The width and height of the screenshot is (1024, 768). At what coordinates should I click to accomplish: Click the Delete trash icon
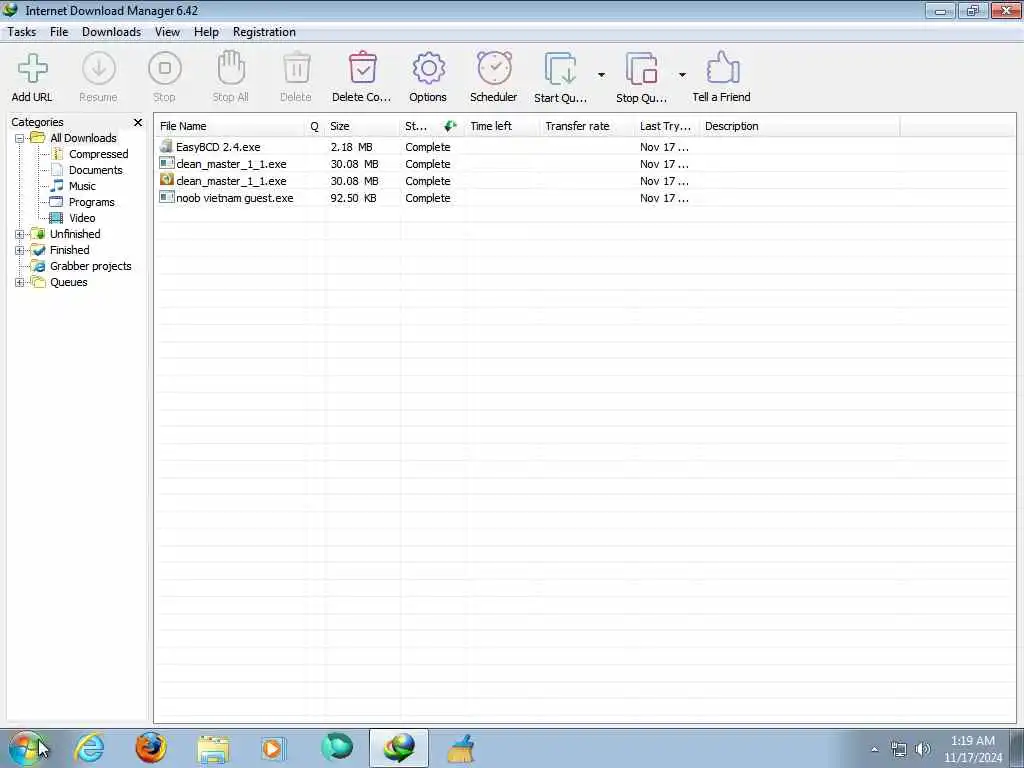pyautogui.click(x=296, y=69)
